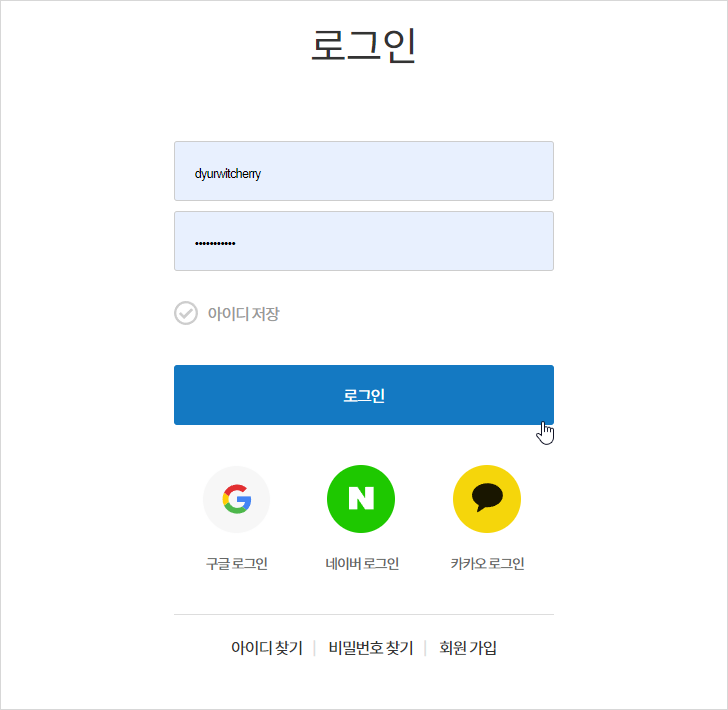Focus the username field containing dyurwitcherry
The image size is (728, 710).
coord(364,171)
